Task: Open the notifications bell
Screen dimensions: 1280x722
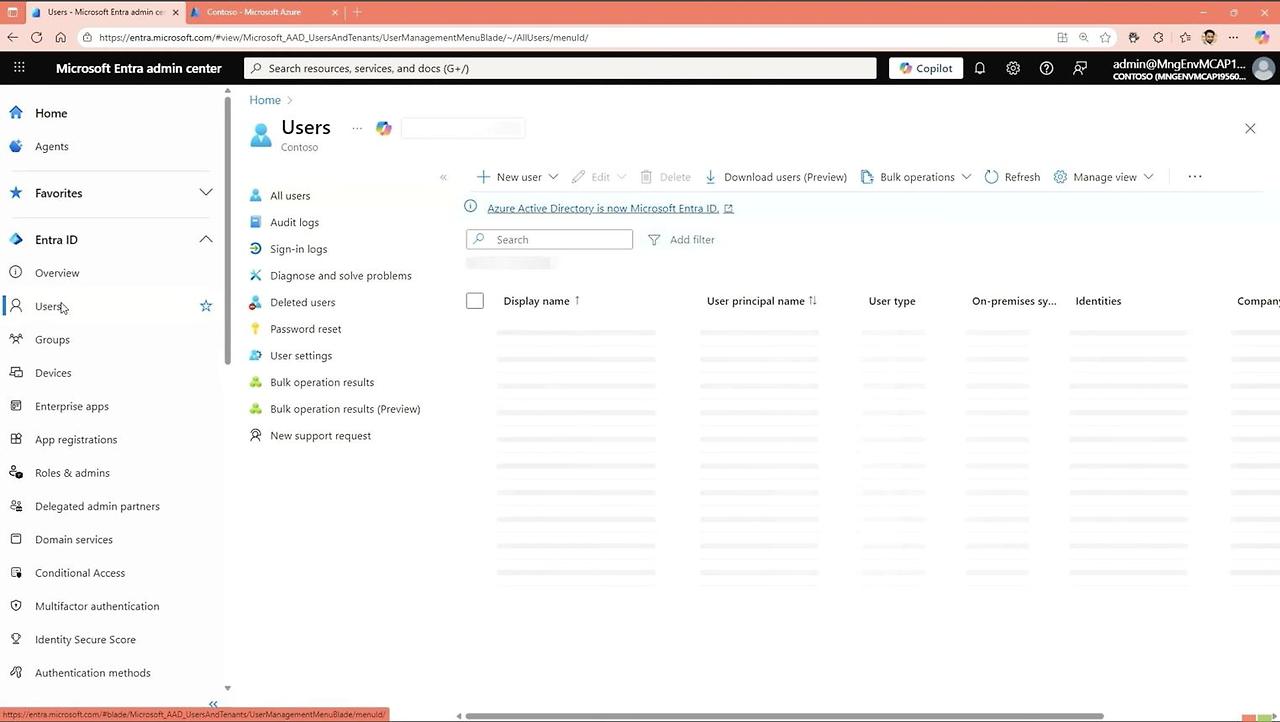Action: pos(980,68)
